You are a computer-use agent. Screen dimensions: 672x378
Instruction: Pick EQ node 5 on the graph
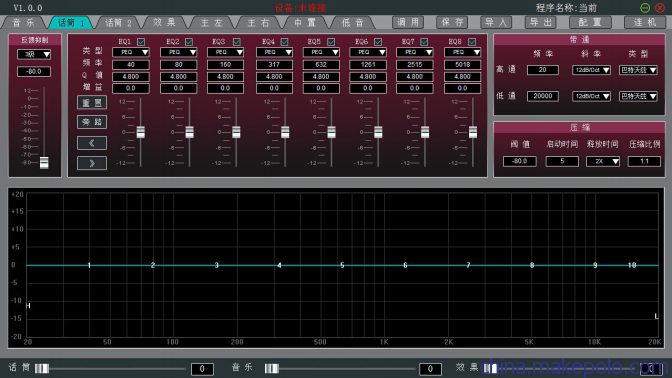342,265
